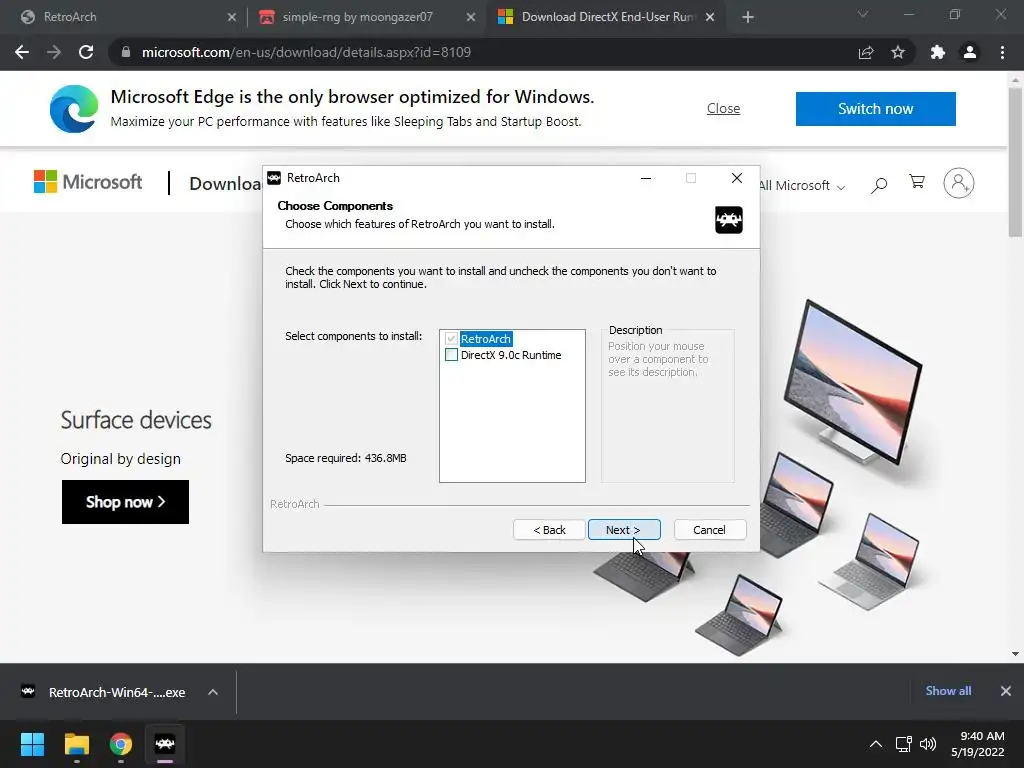Show all downloads
Viewport: 1024px width, 768px height.
click(948, 691)
